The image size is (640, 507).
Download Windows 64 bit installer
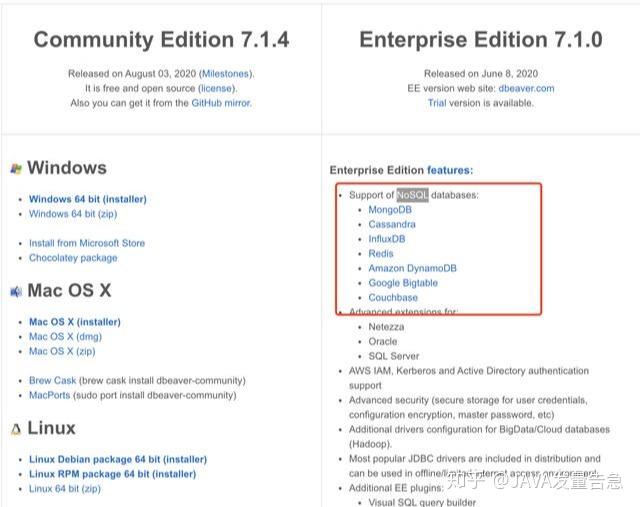[87, 199]
